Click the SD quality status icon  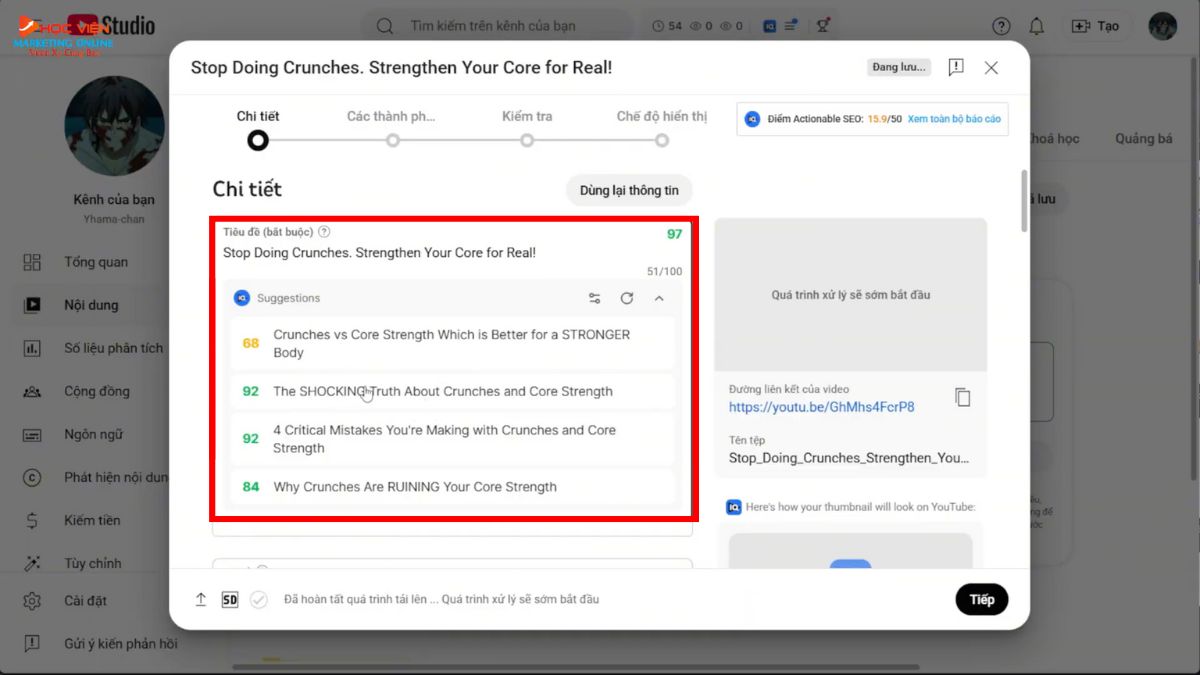pyautogui.click(x=230, y=599)
